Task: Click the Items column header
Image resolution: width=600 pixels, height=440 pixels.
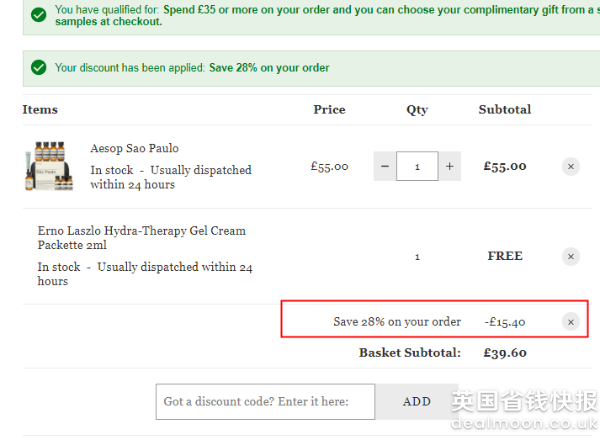Action: pos(40,109)
